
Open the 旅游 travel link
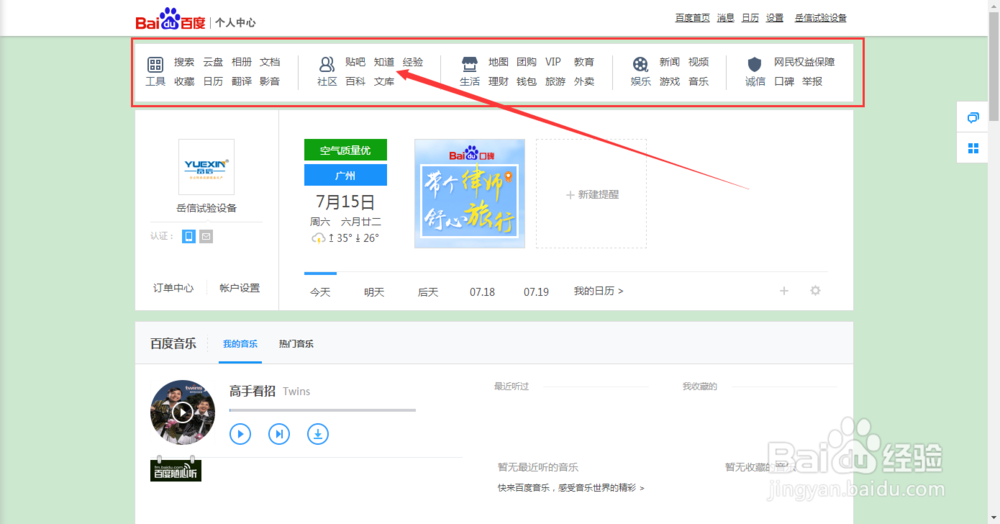tap(555, 82)
